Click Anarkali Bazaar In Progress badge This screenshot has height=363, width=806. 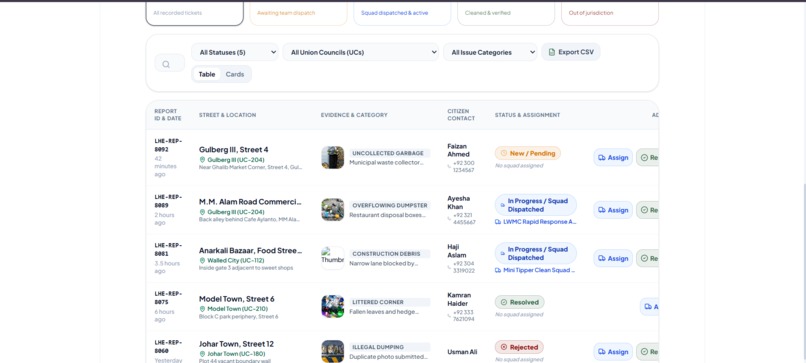tap(536, 253)
